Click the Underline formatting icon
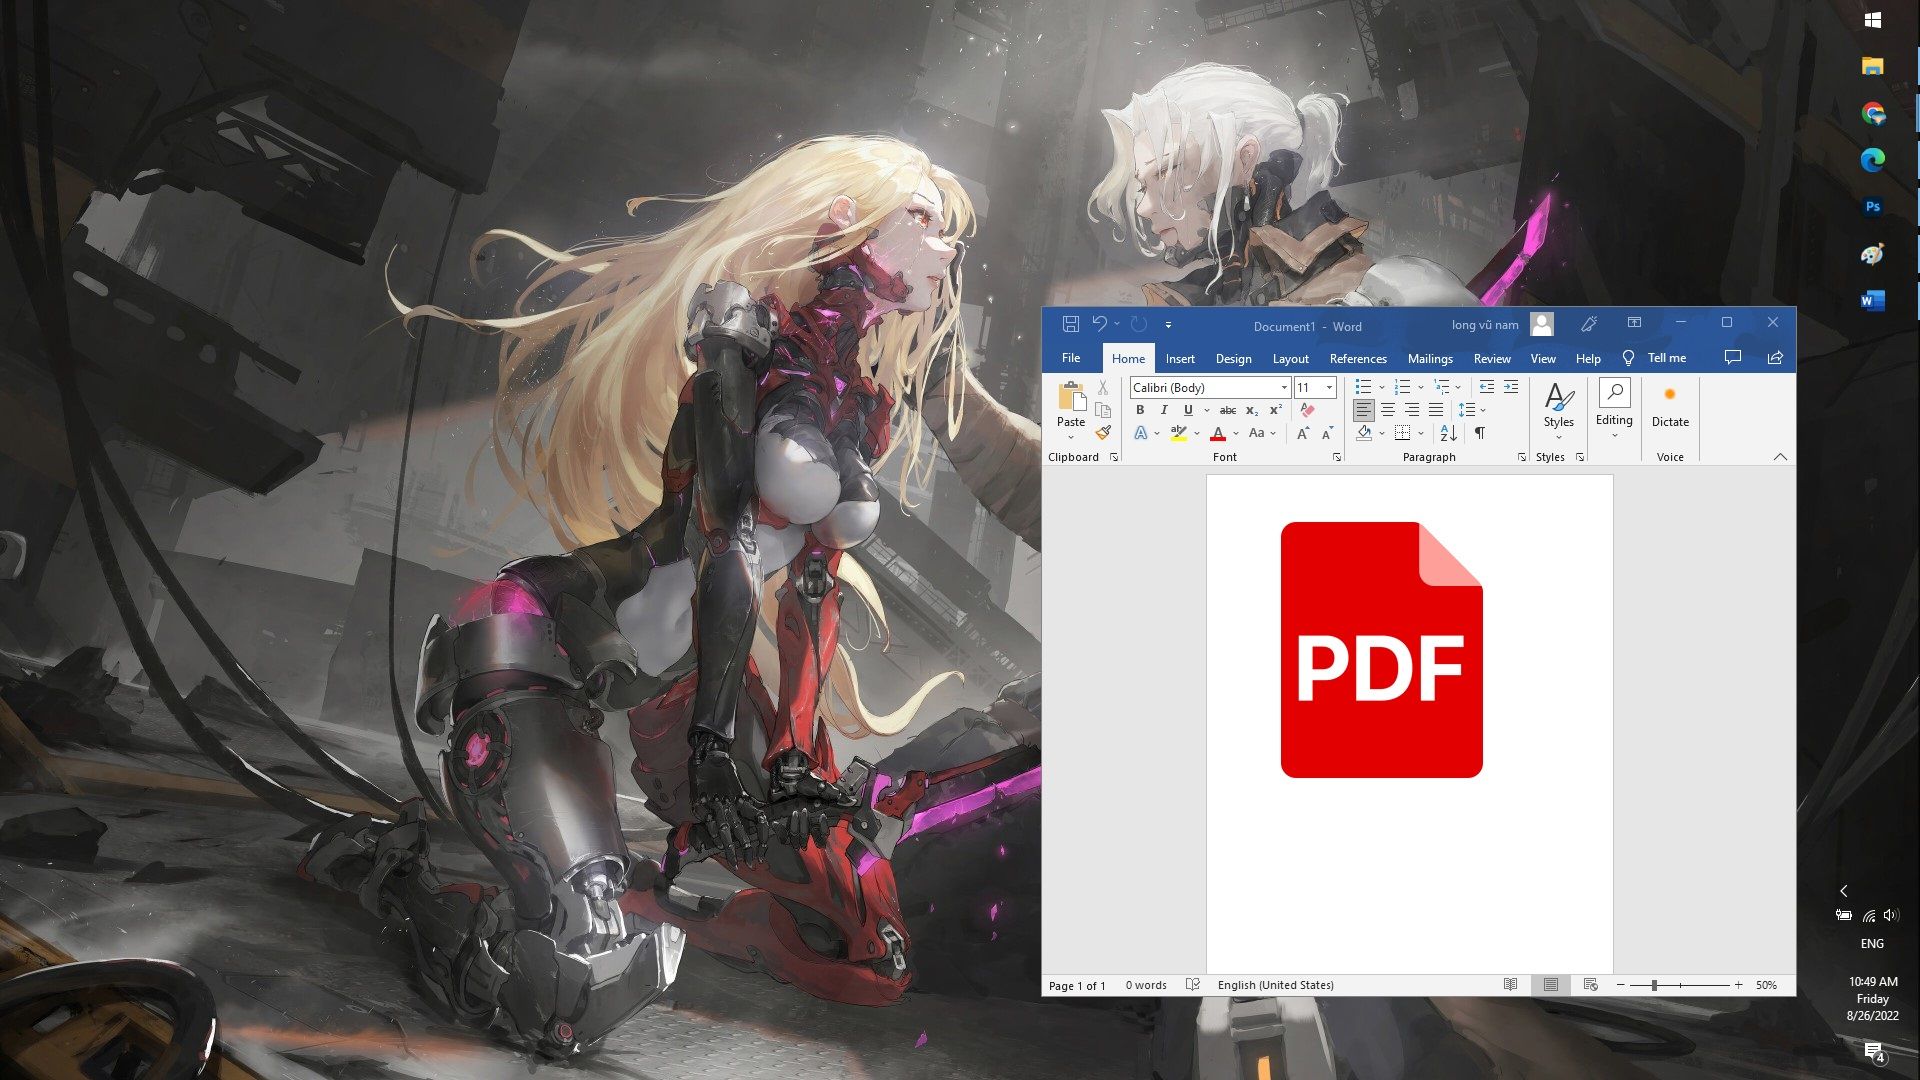Viewport: 1920px width, 1080px height. click(1187, 409)
